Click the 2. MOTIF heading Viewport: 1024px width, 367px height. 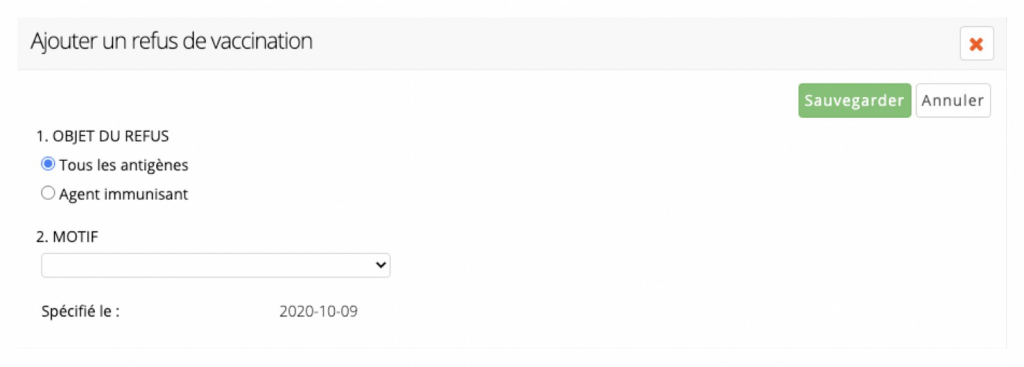[x=67, y=238]
